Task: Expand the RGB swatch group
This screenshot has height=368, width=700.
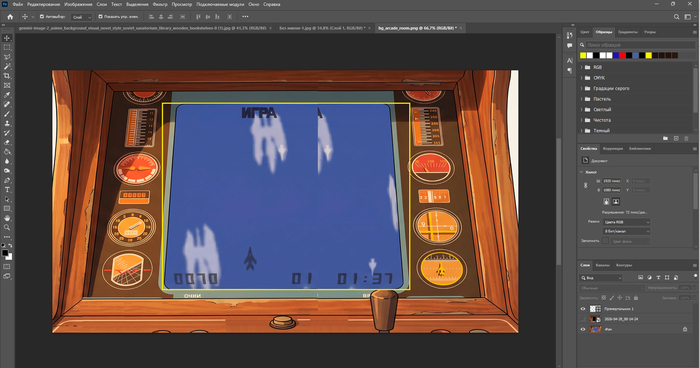Action: point(581,67)
